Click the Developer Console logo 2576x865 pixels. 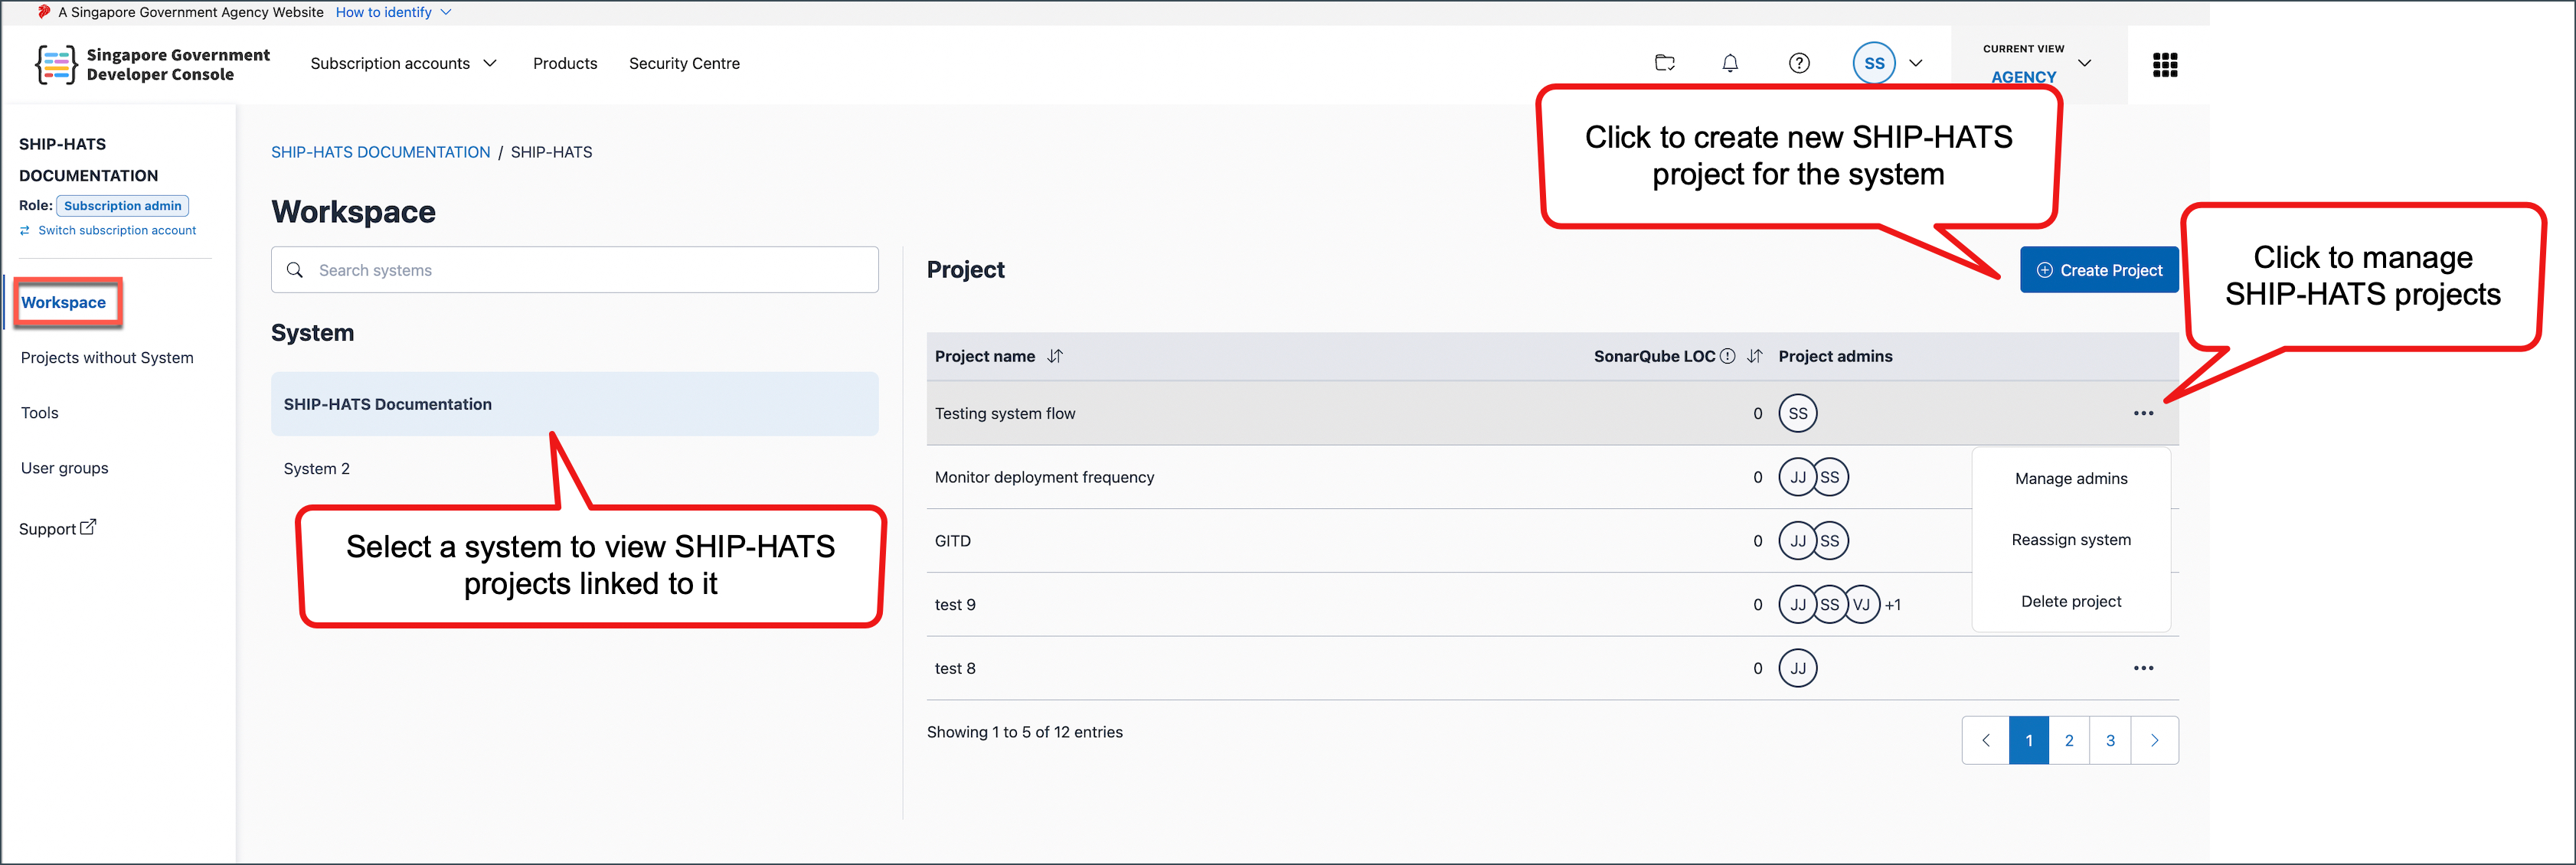click(152, 64)
